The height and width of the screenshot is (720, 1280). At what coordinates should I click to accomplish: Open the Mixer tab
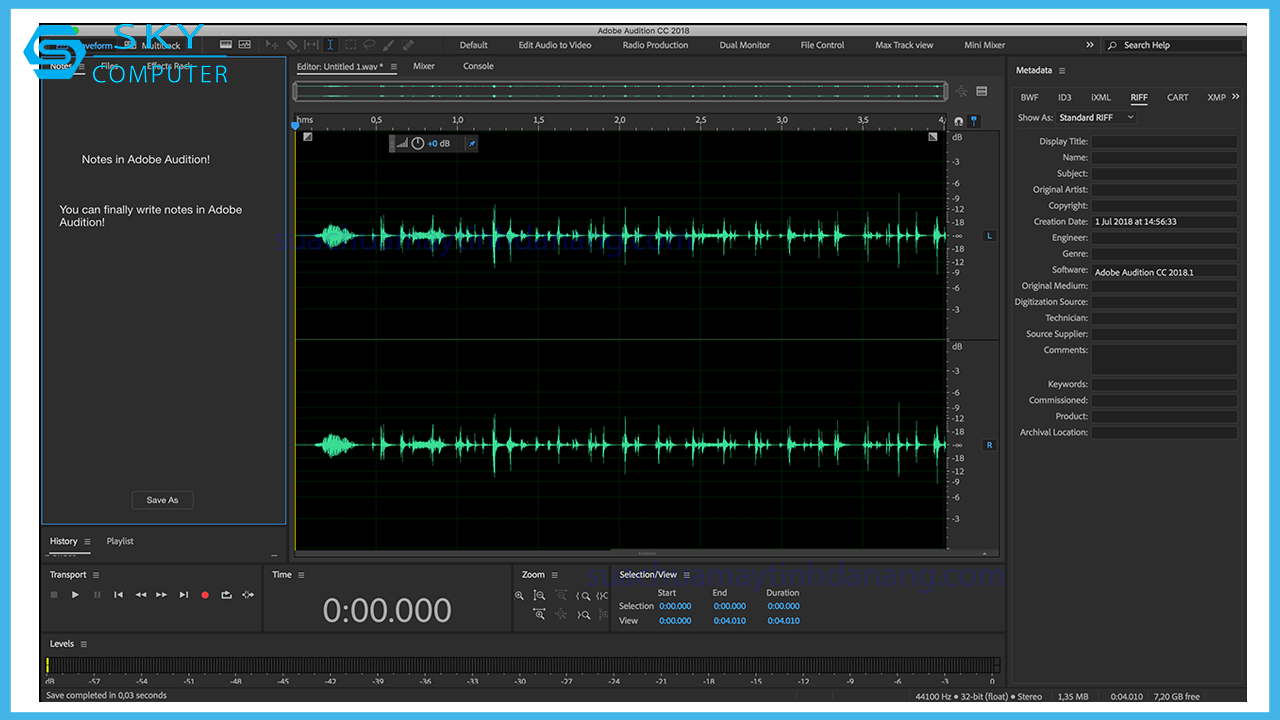tap(424, 67)
